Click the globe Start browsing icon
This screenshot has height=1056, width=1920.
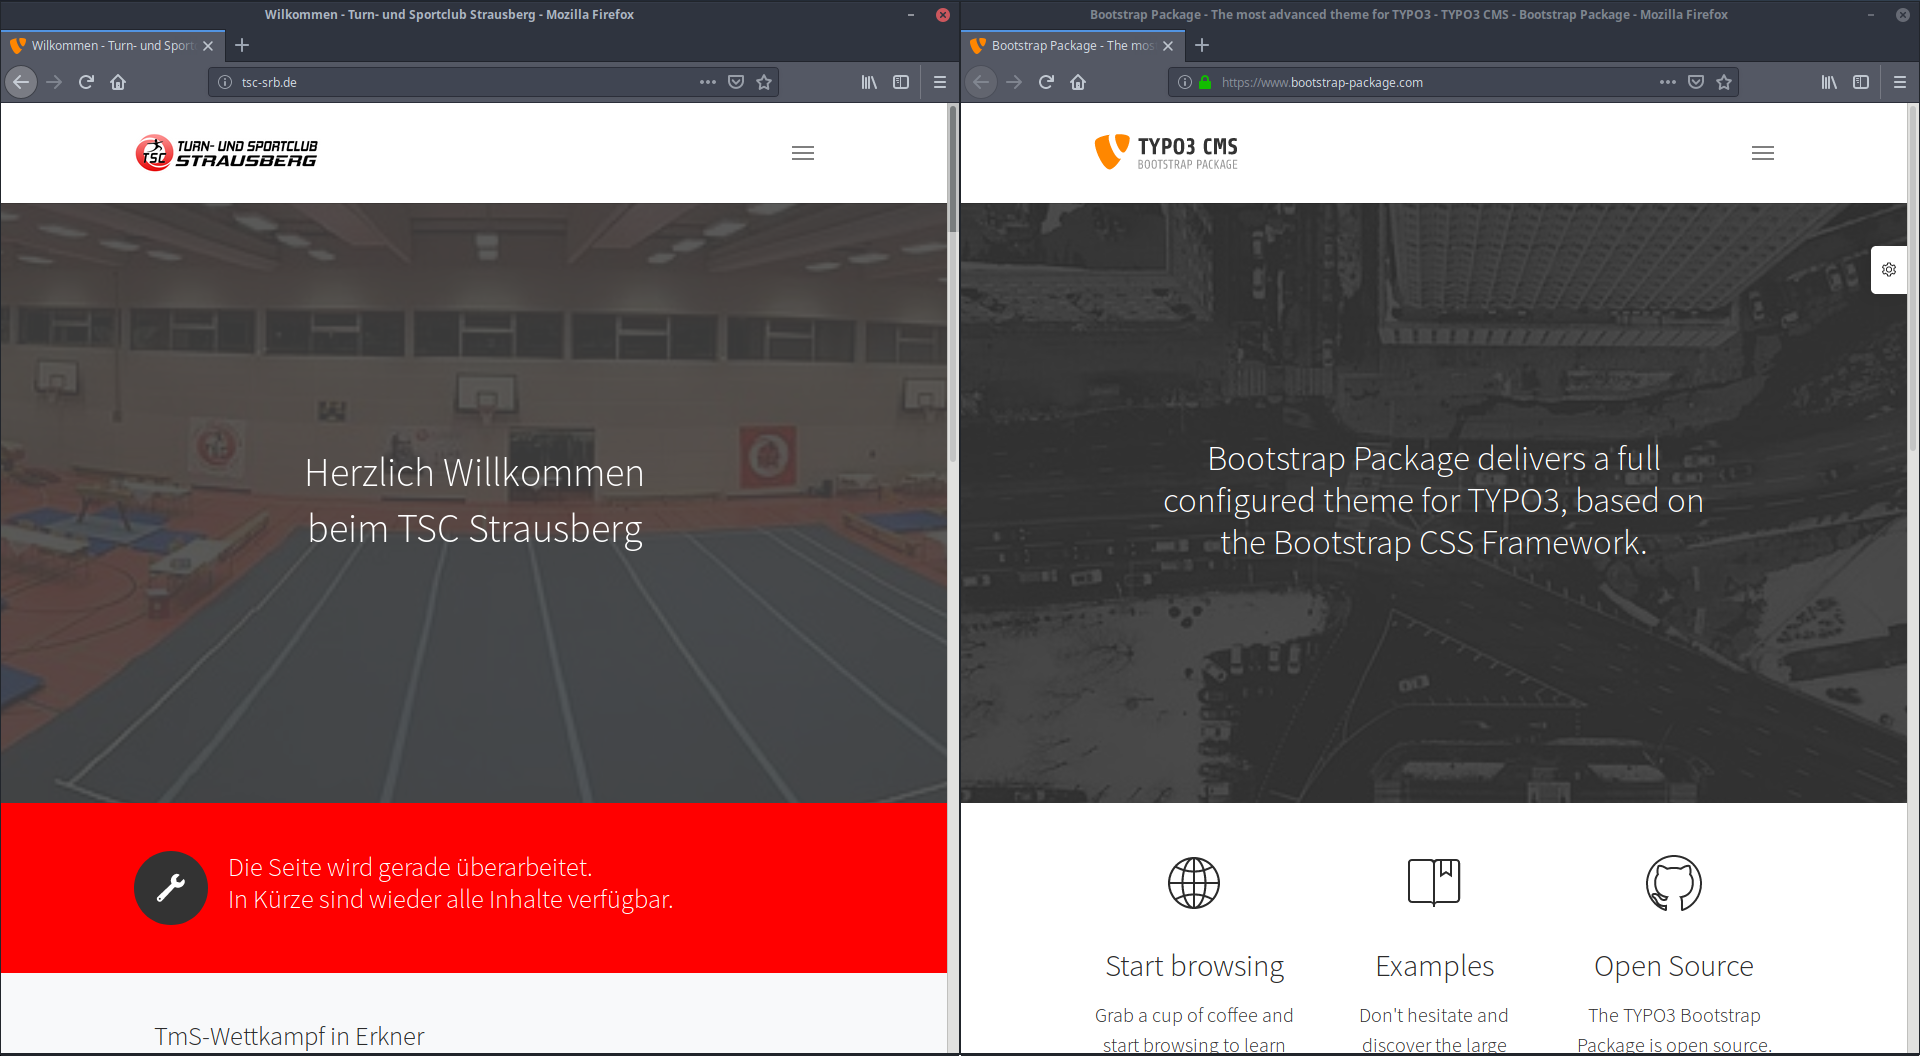tap(1194, 883)
